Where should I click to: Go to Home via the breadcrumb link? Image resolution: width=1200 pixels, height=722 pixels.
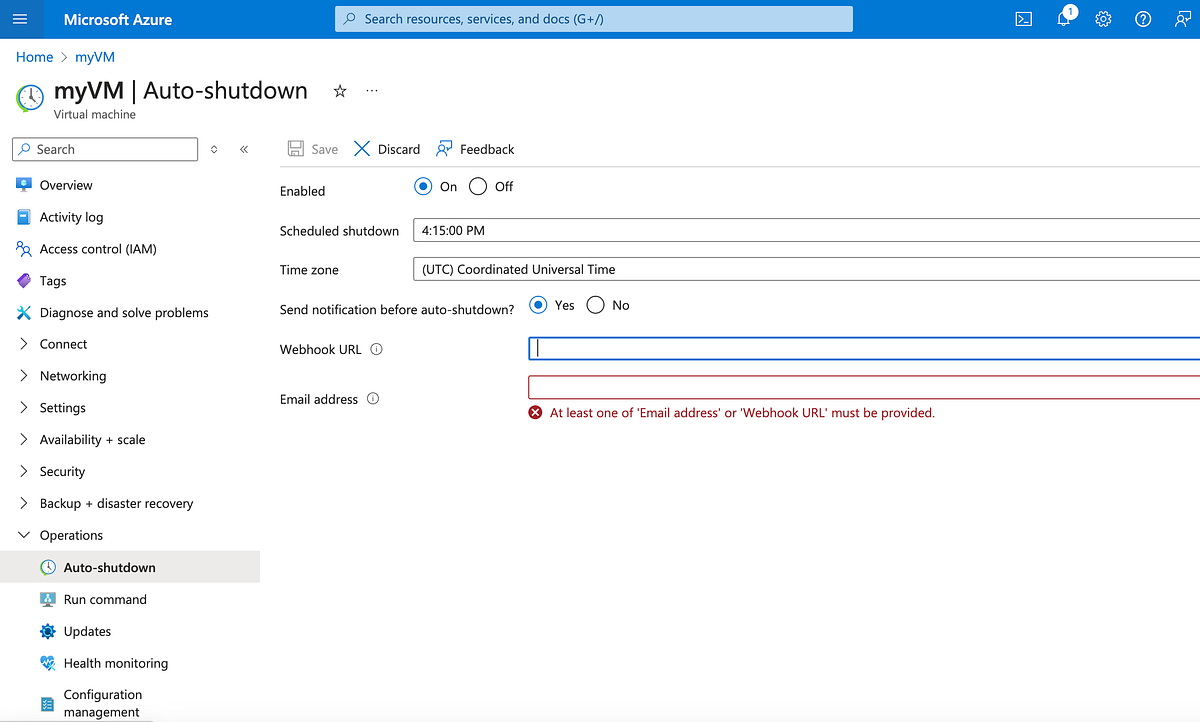click(34, 57)
